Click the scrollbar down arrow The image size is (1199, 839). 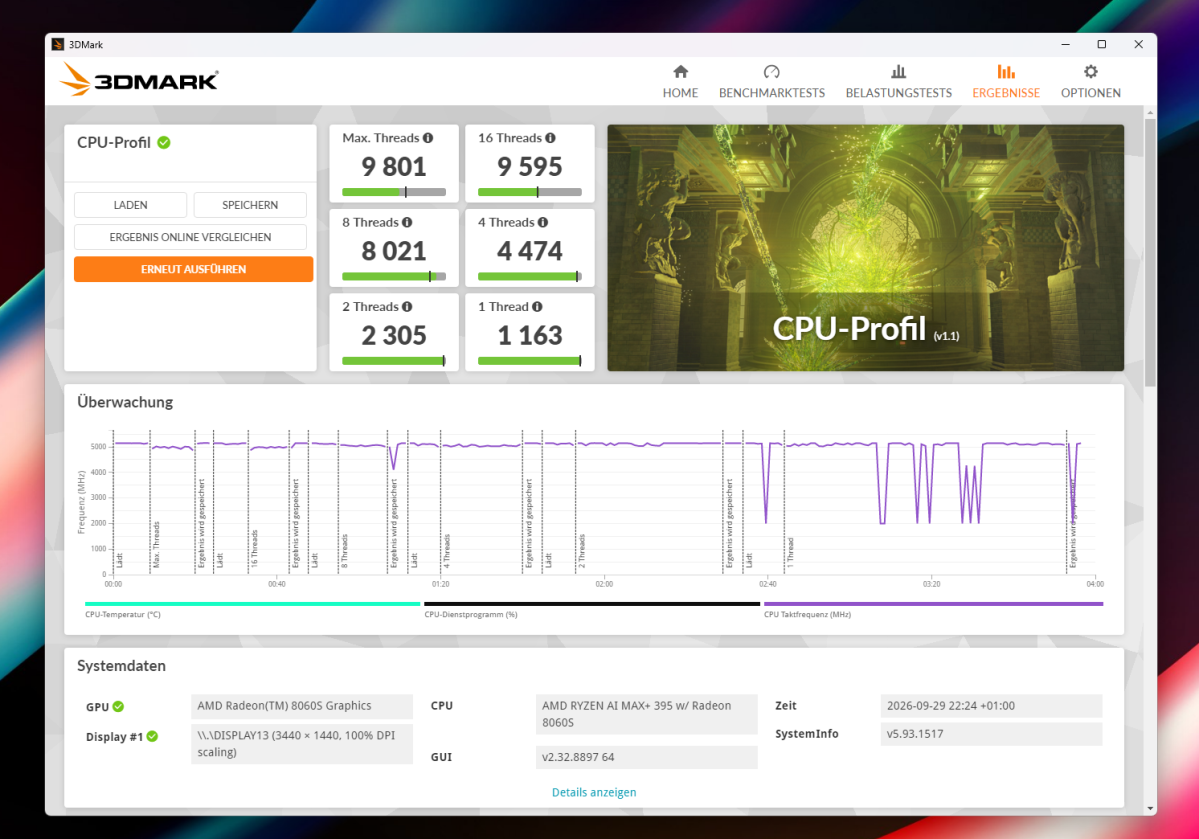click(x=1150, y=808)
